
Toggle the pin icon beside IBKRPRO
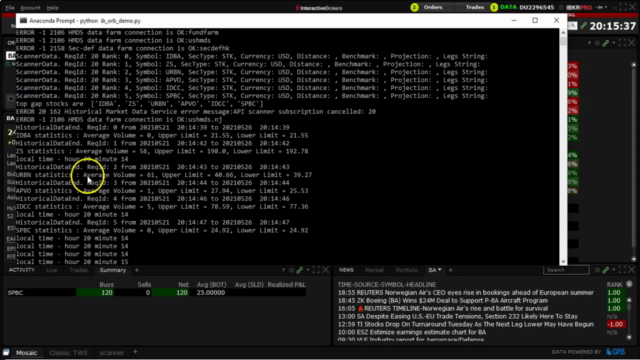point(599,7)
